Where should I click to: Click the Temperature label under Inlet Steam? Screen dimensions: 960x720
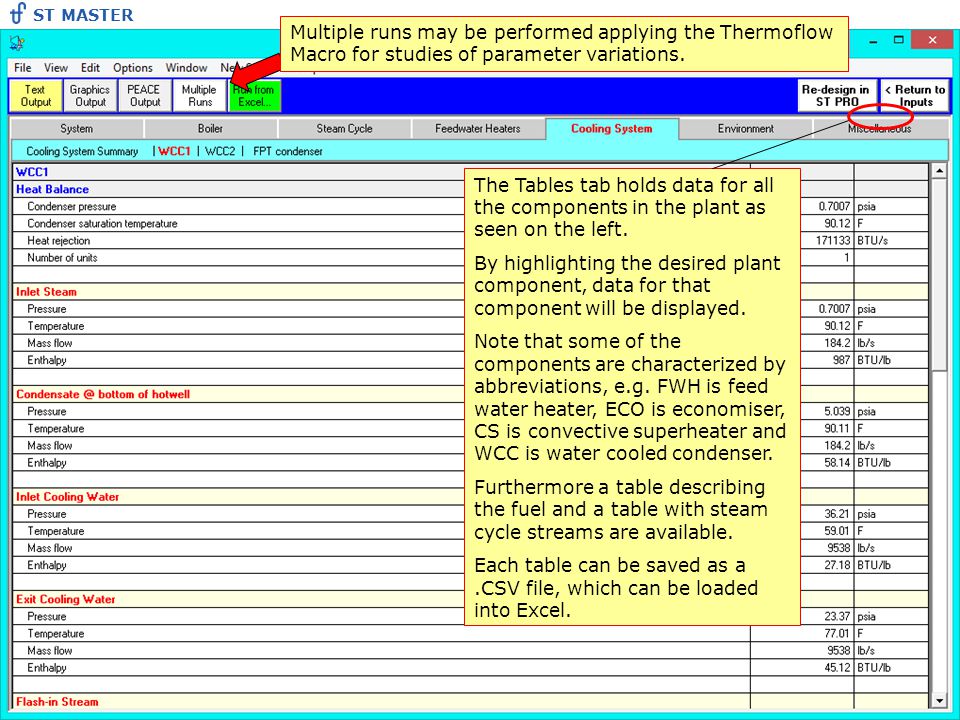[x=55, y=326]
